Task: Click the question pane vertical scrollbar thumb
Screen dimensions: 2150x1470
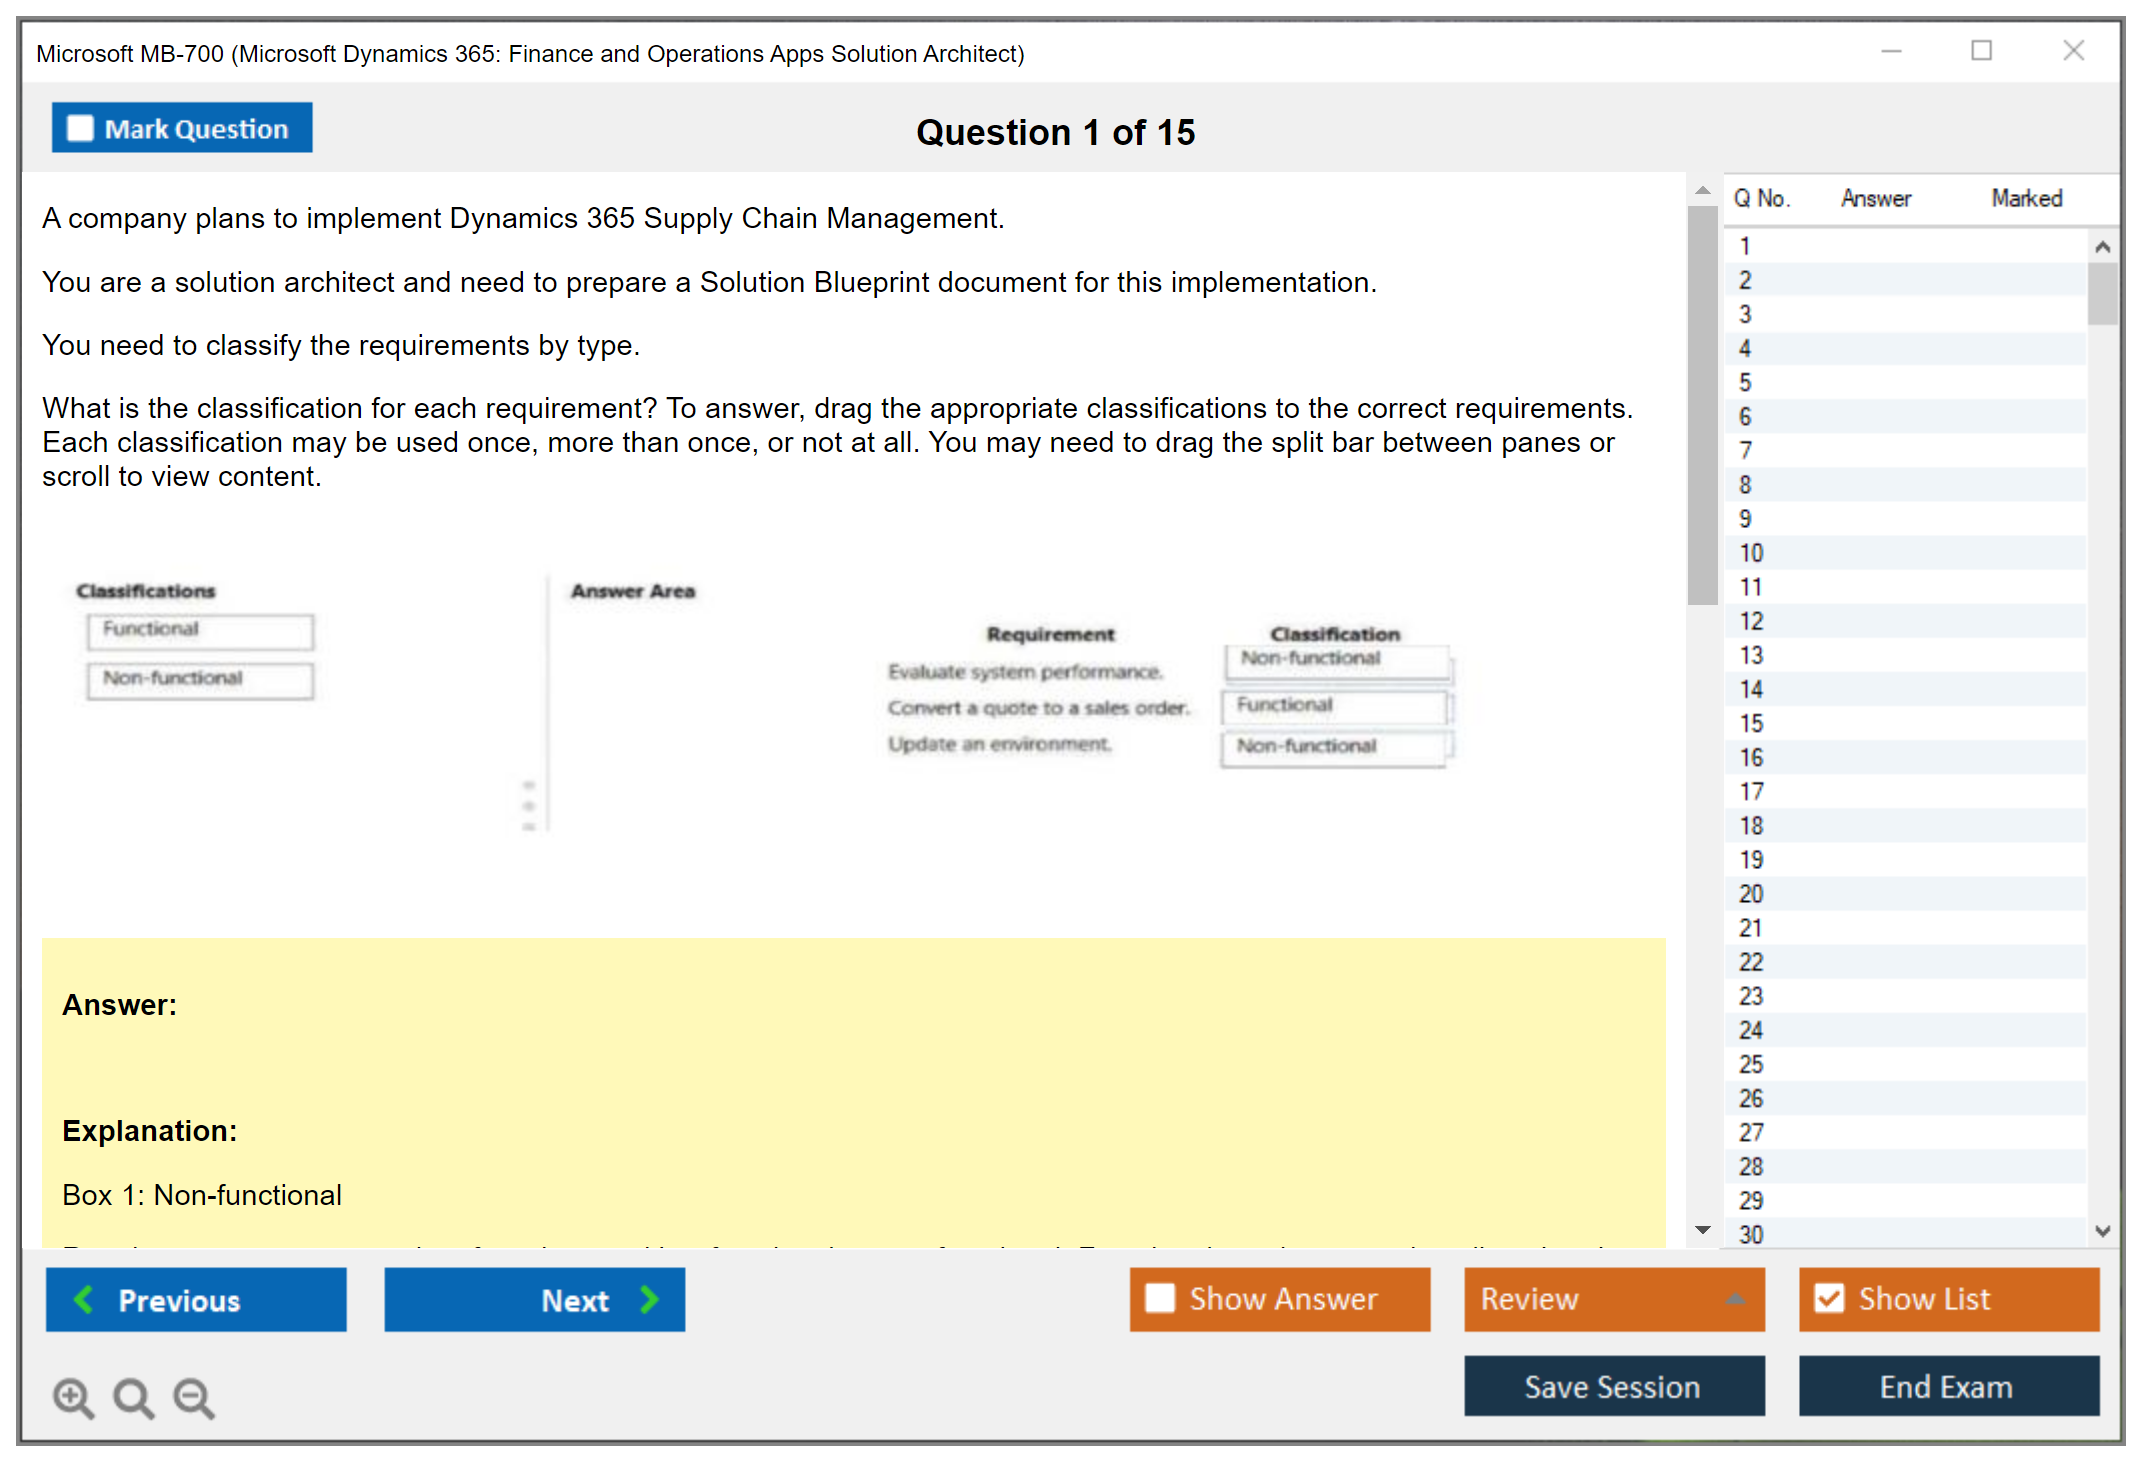Action: [x=1702, y=405]
